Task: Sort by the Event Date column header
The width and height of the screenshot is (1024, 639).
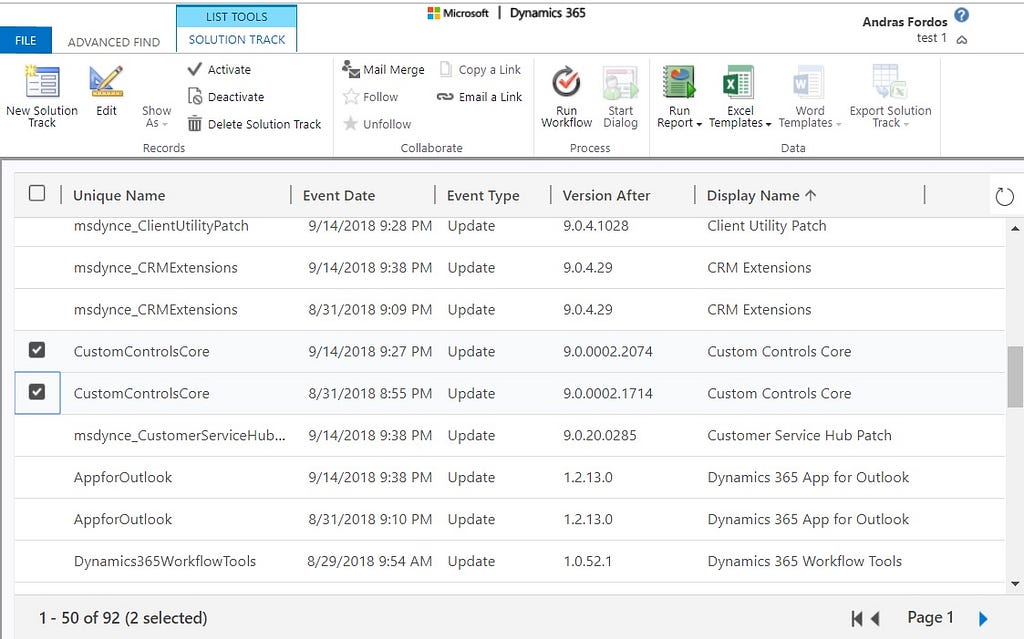Action: [339, 195]
